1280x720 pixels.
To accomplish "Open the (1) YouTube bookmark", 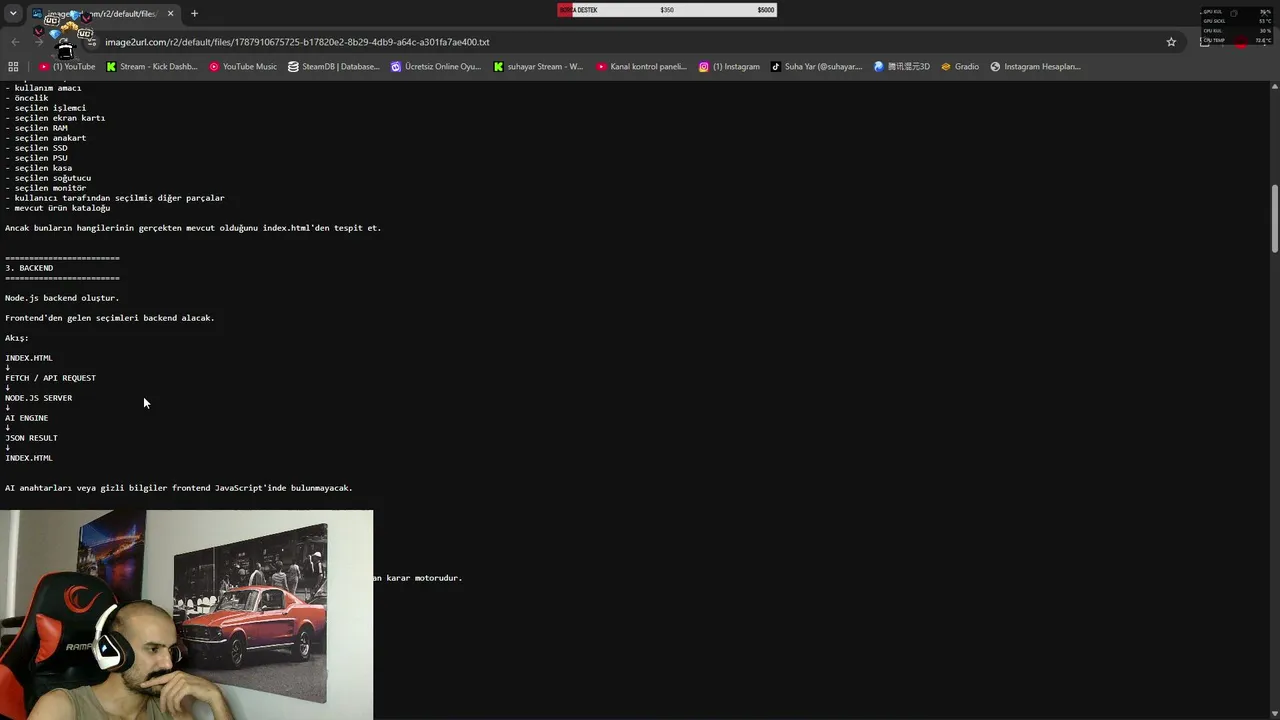I will coord(67,67).
